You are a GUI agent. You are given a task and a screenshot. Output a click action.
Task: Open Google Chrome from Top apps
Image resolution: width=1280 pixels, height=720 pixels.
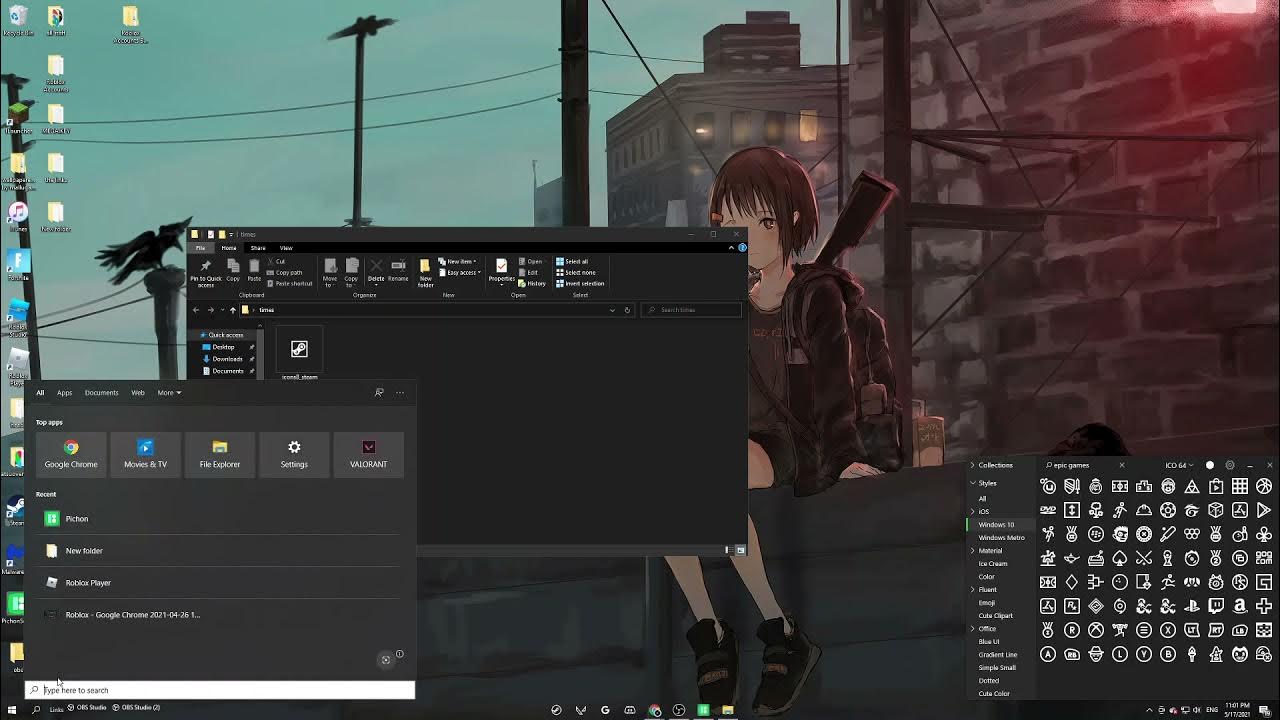pyautogui.click(x=71, y=454)
